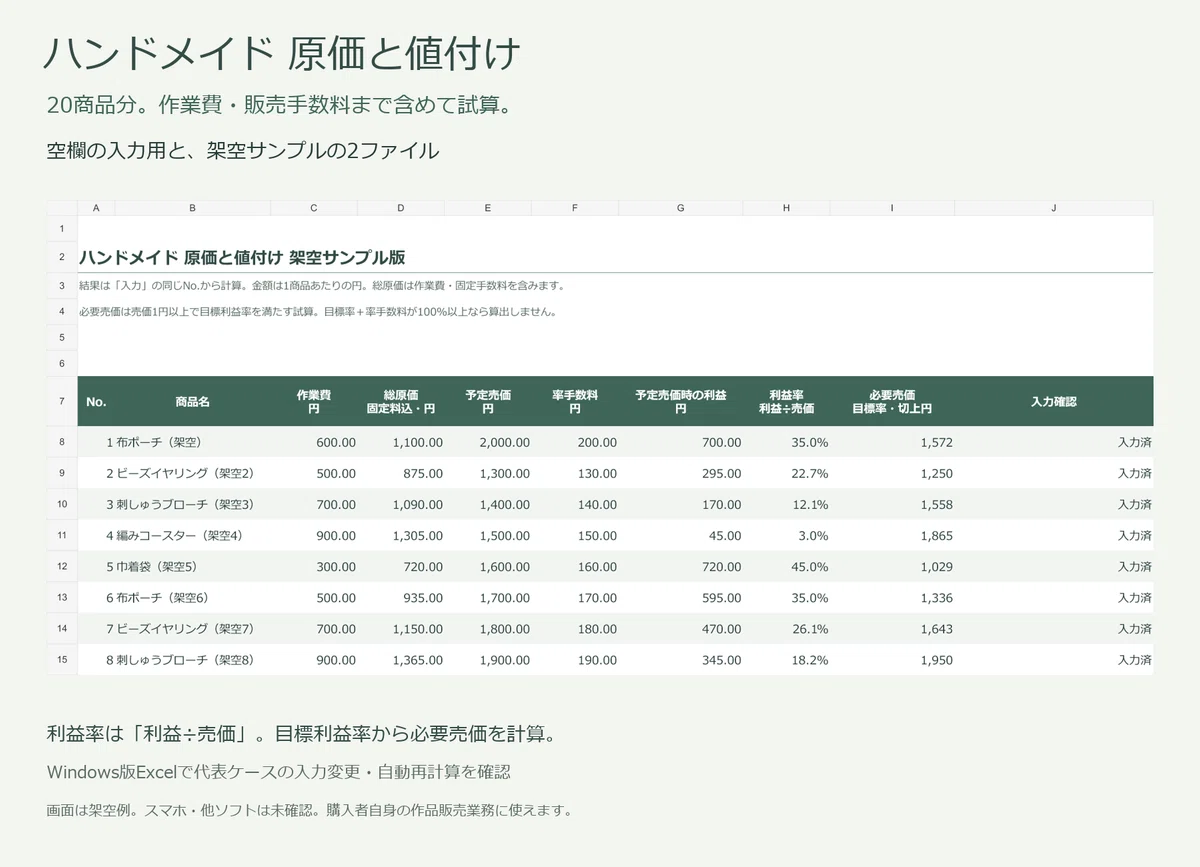Image resolution: width=1200 pixels, height=867 pixels.
Task: Click profit rate 26.1%
Action: click(x=811, y=629)
